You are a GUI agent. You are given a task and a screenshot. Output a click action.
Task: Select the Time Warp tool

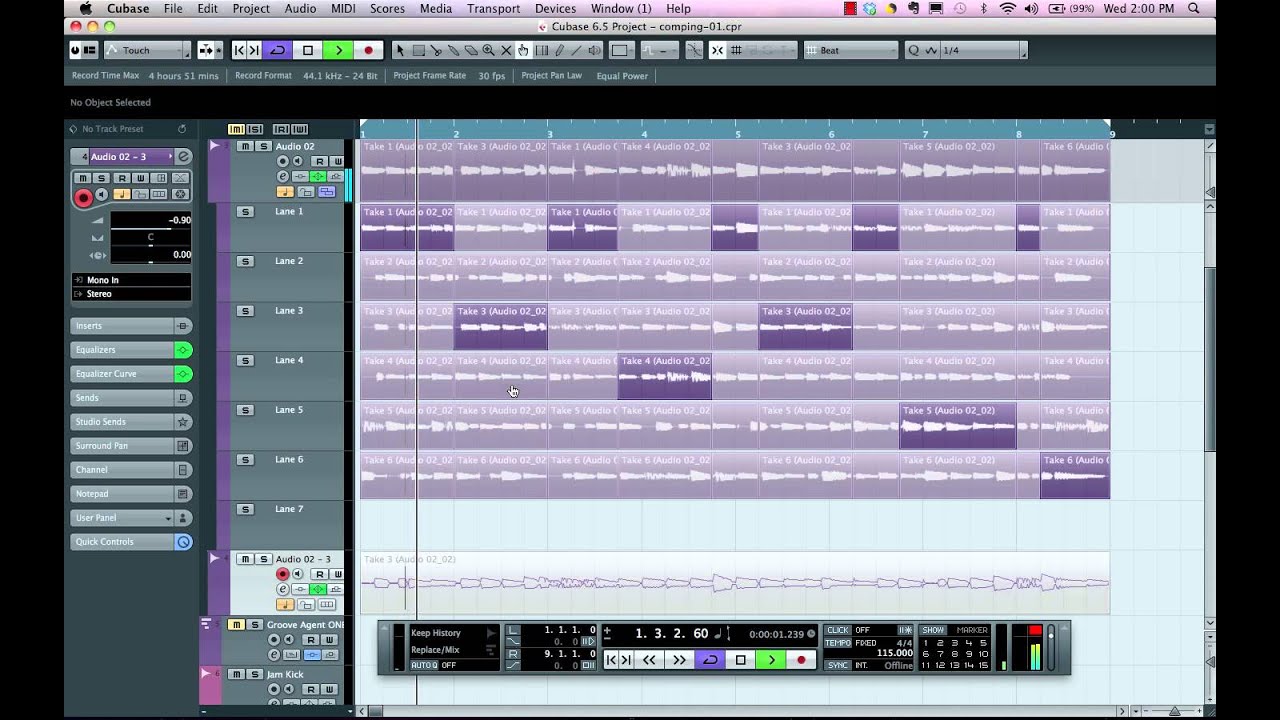click(x=541, y=50)
